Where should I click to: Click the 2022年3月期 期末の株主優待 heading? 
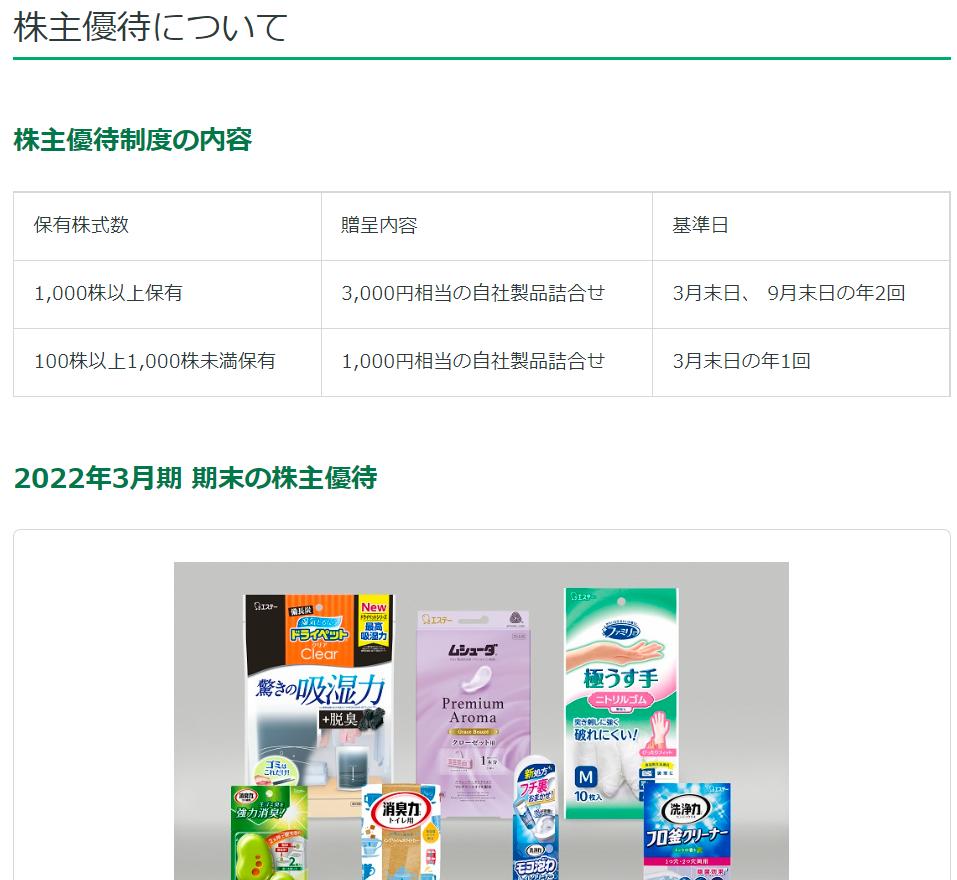coord(195,478)
